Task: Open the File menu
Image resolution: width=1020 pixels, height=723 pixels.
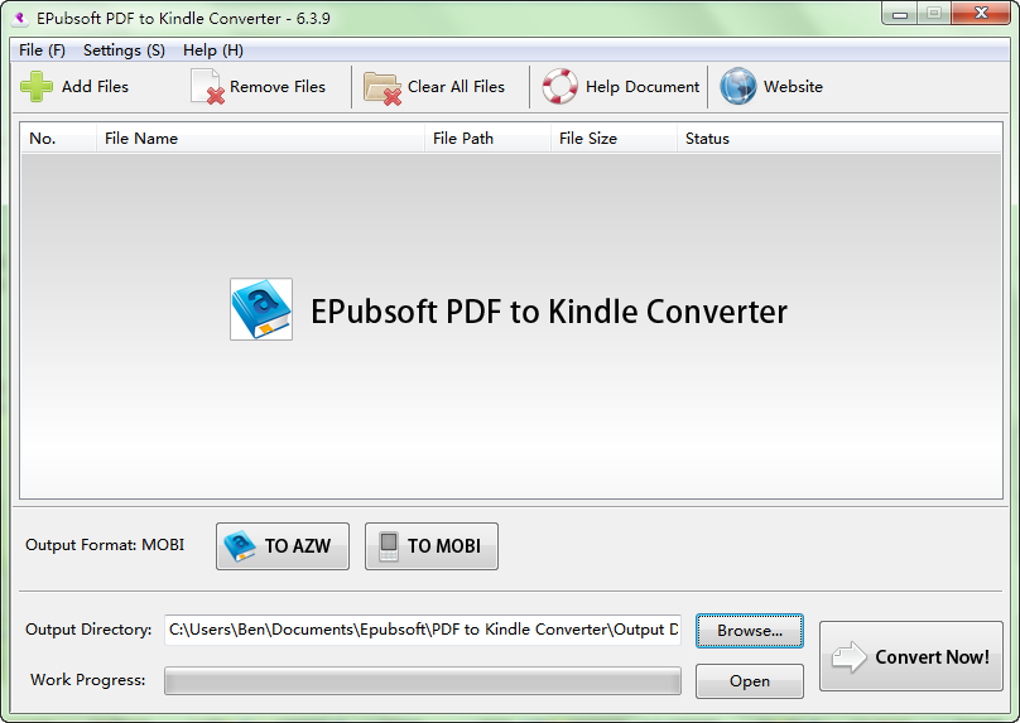Action: pyautogui.click(x=41, y=50)
